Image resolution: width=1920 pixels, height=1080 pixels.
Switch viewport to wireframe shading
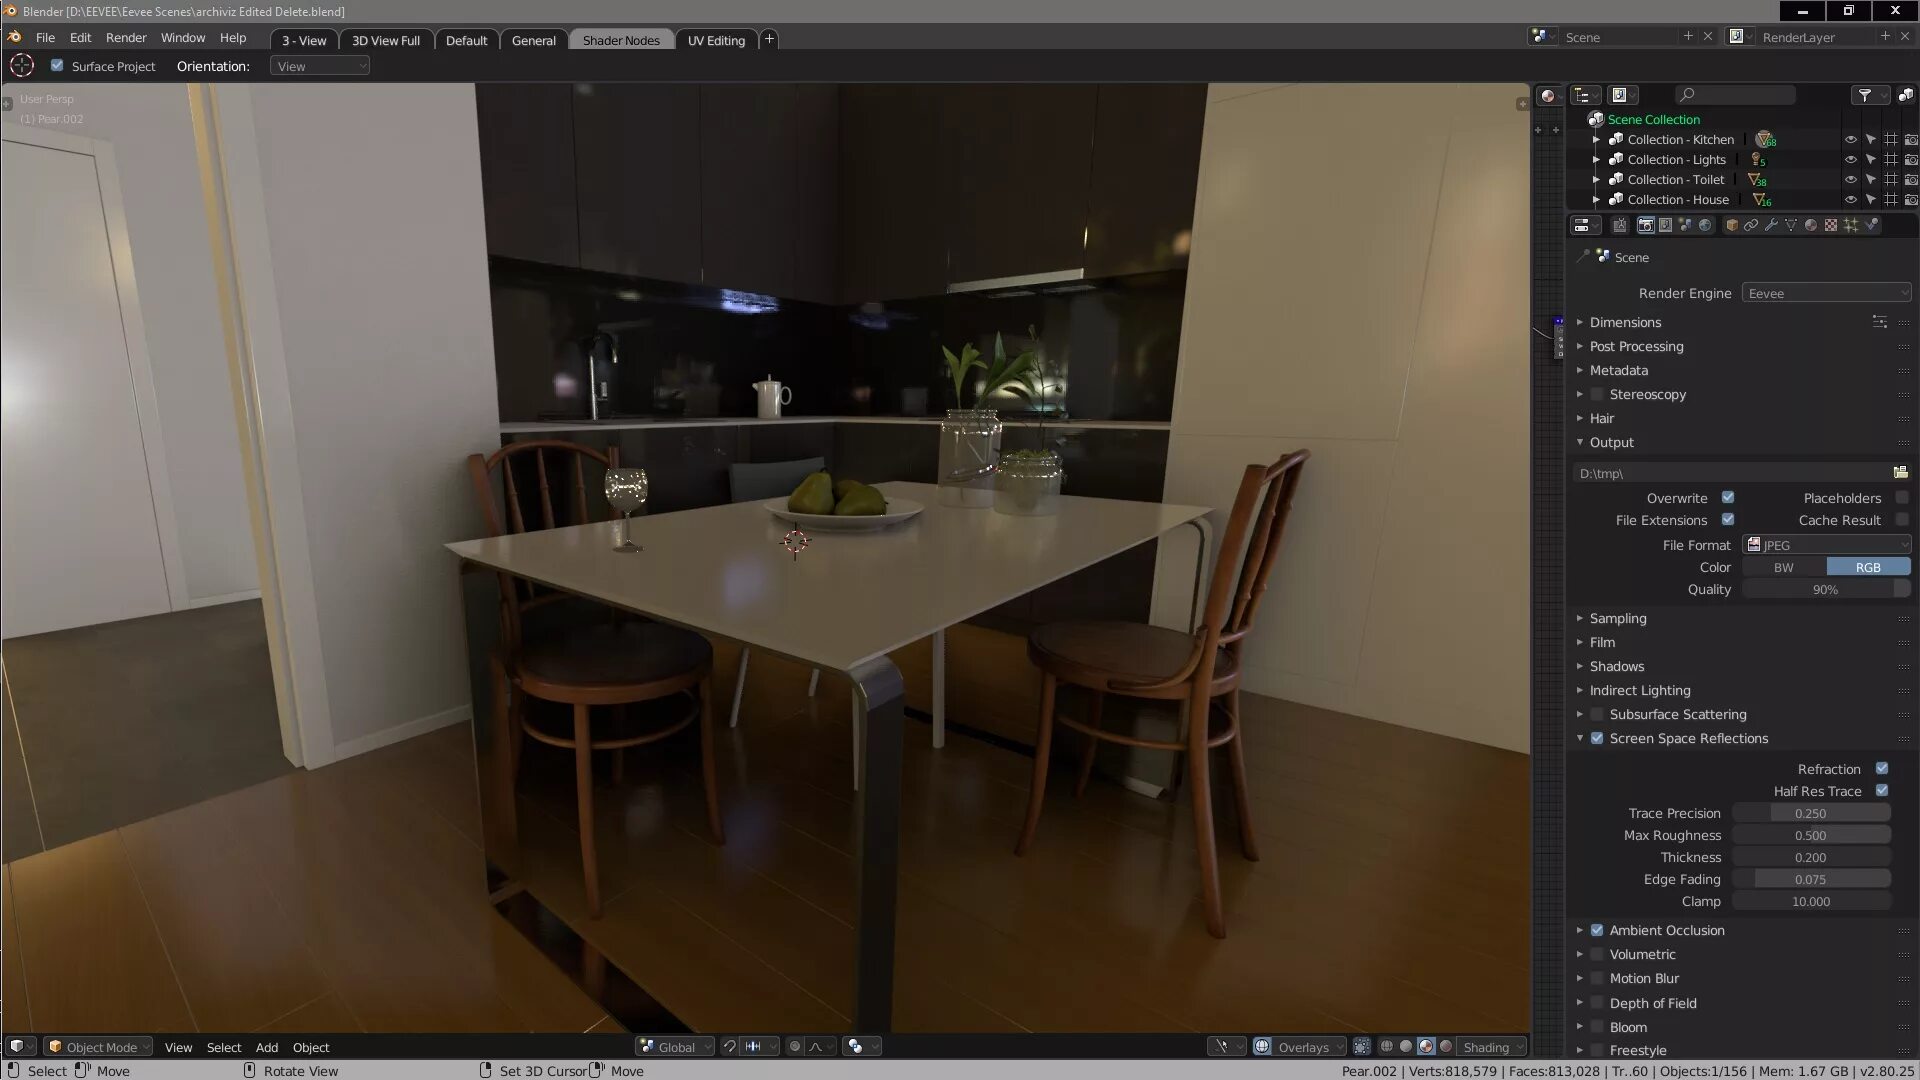click(1386, 1046)
